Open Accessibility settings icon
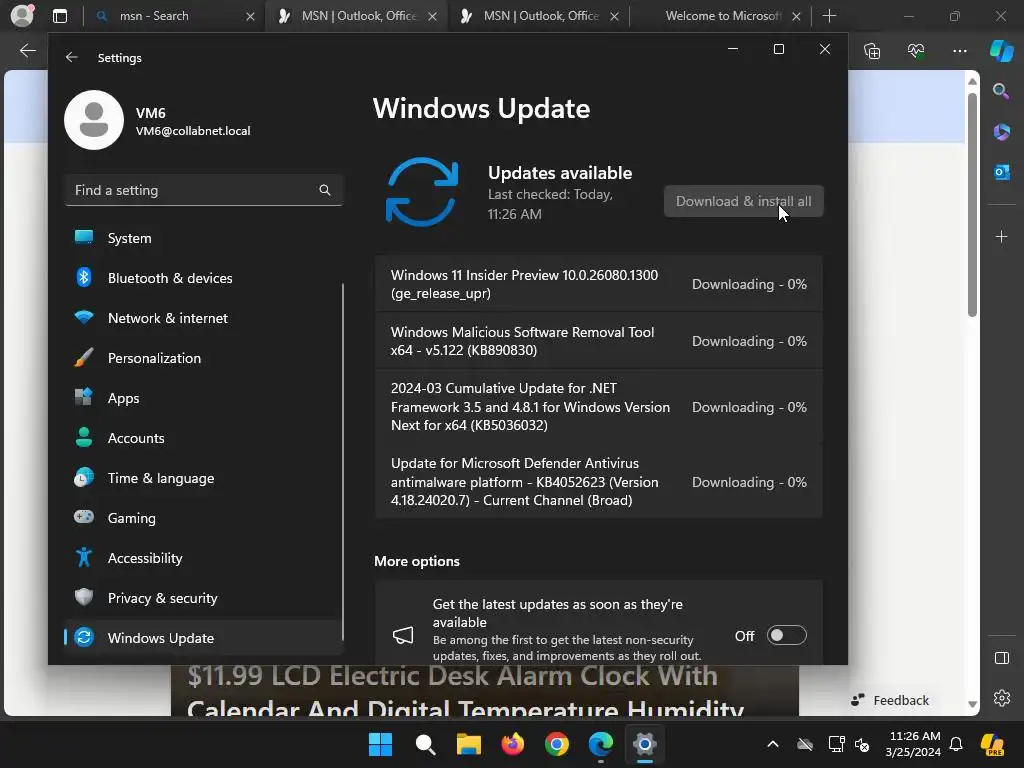The width and height of the screenshot is (1024, 768). 84,557
